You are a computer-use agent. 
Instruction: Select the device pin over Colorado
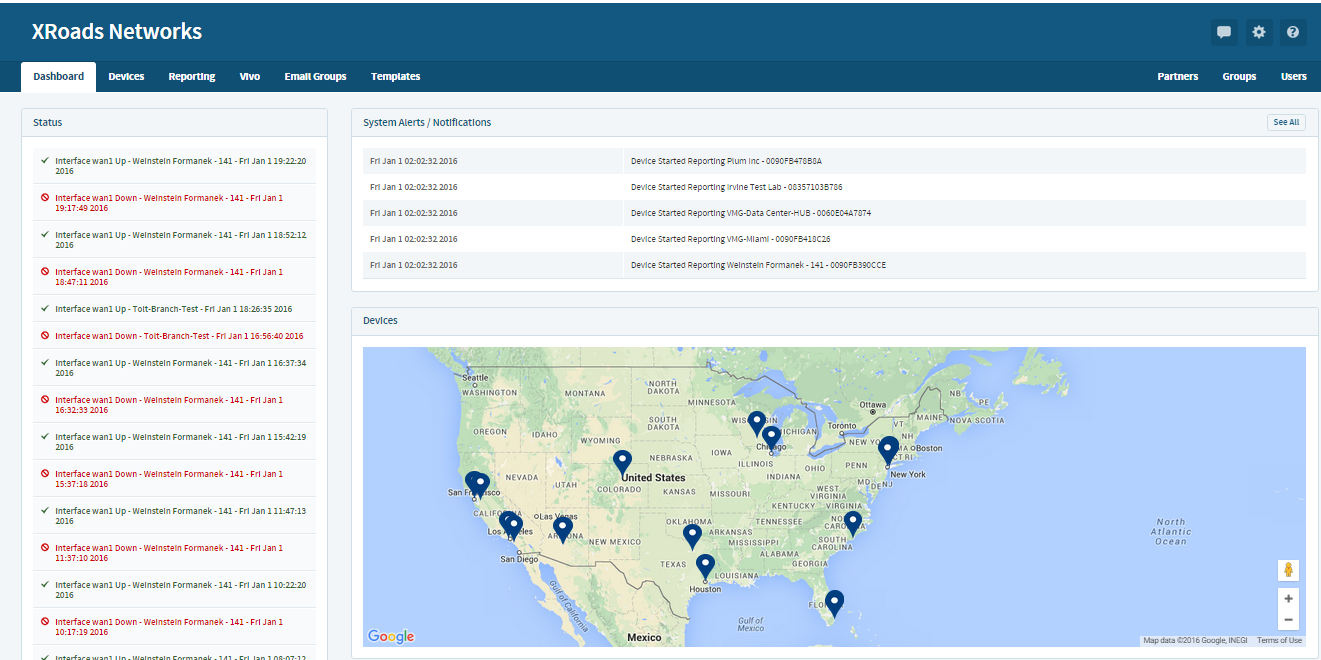click(x=623, y=463)
